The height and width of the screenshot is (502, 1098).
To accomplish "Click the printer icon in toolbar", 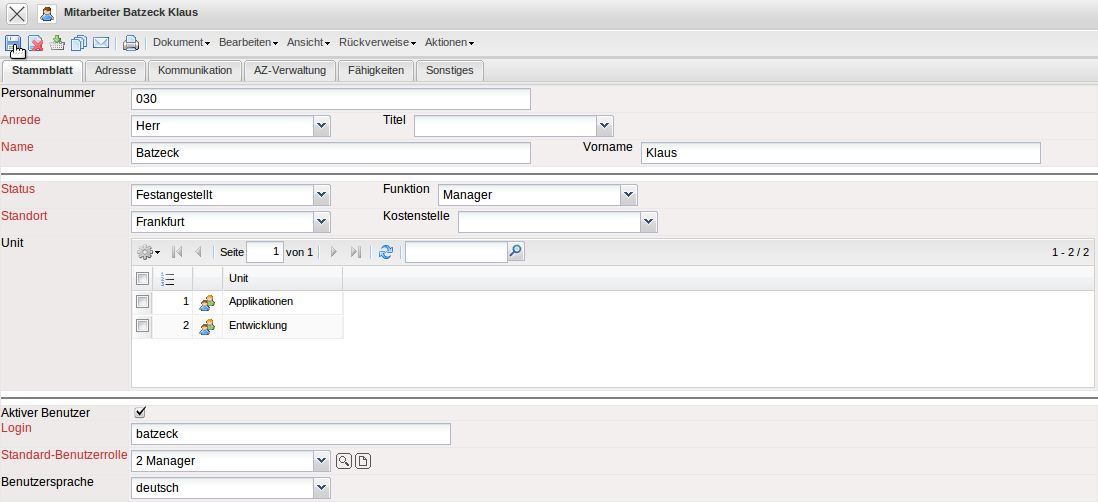I will [130, 42].
